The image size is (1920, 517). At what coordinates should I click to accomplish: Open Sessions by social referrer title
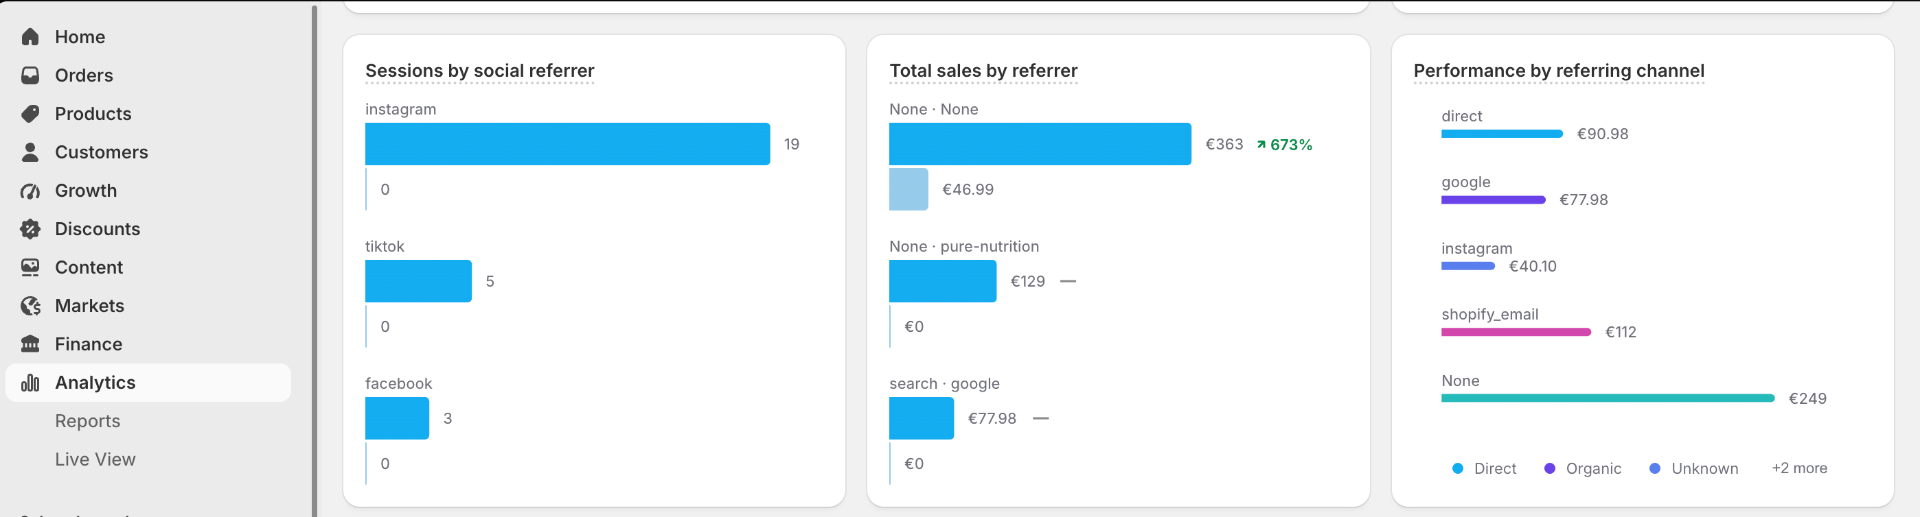click(x=480, y=71)
